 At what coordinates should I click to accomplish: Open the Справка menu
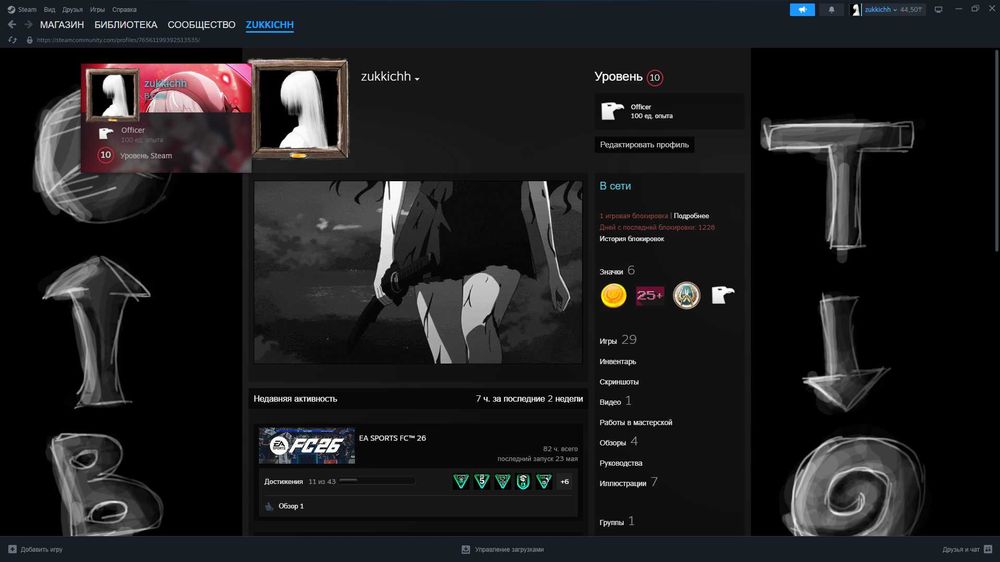124,10
